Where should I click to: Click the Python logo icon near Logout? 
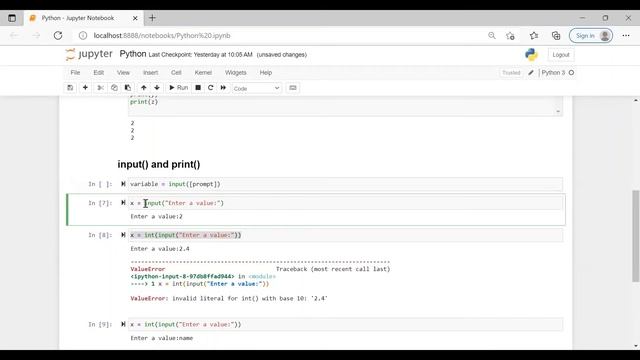pyautogui.click(x=531, y=55)
